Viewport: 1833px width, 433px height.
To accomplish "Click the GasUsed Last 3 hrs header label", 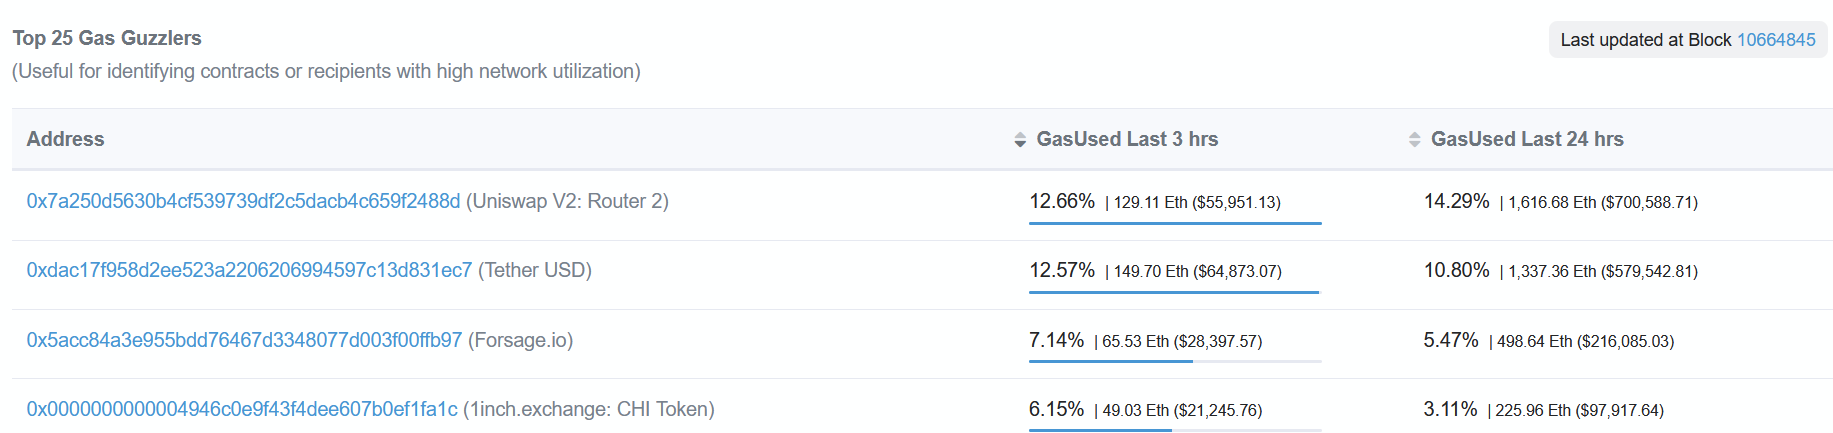I will [1127, 139].
